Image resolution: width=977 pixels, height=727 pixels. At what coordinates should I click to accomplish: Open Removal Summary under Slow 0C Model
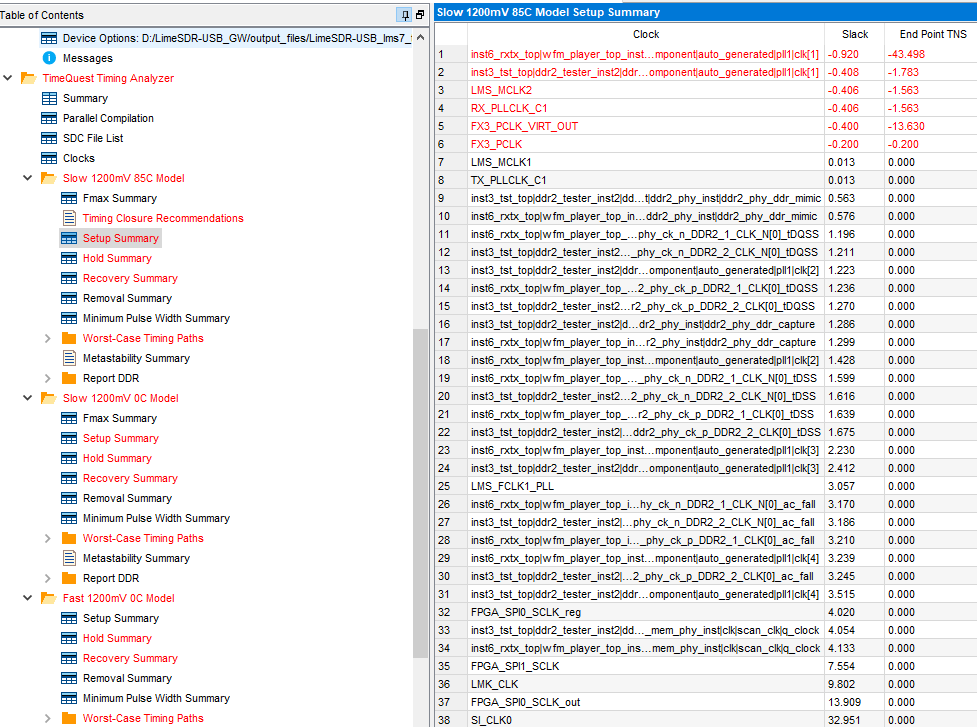tap(127, 498)
